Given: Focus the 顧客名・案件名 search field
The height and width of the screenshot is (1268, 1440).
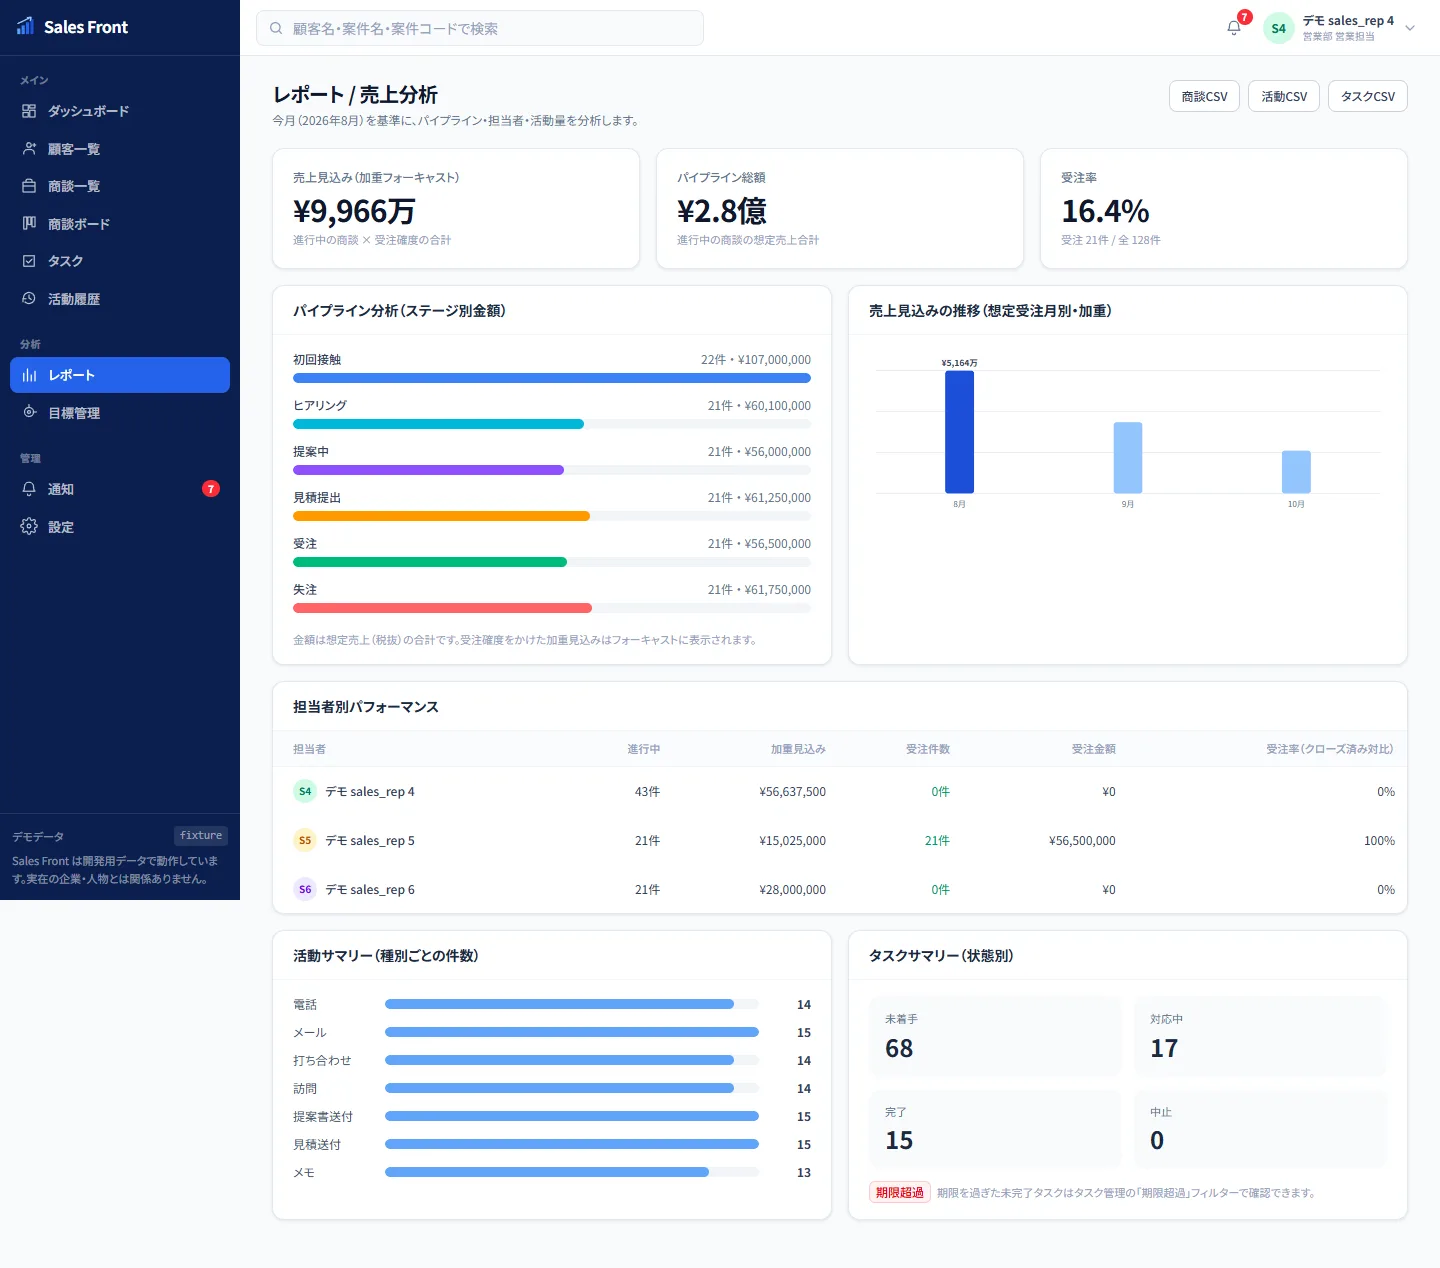Looking at the screenshot, I should click(480, 28).
